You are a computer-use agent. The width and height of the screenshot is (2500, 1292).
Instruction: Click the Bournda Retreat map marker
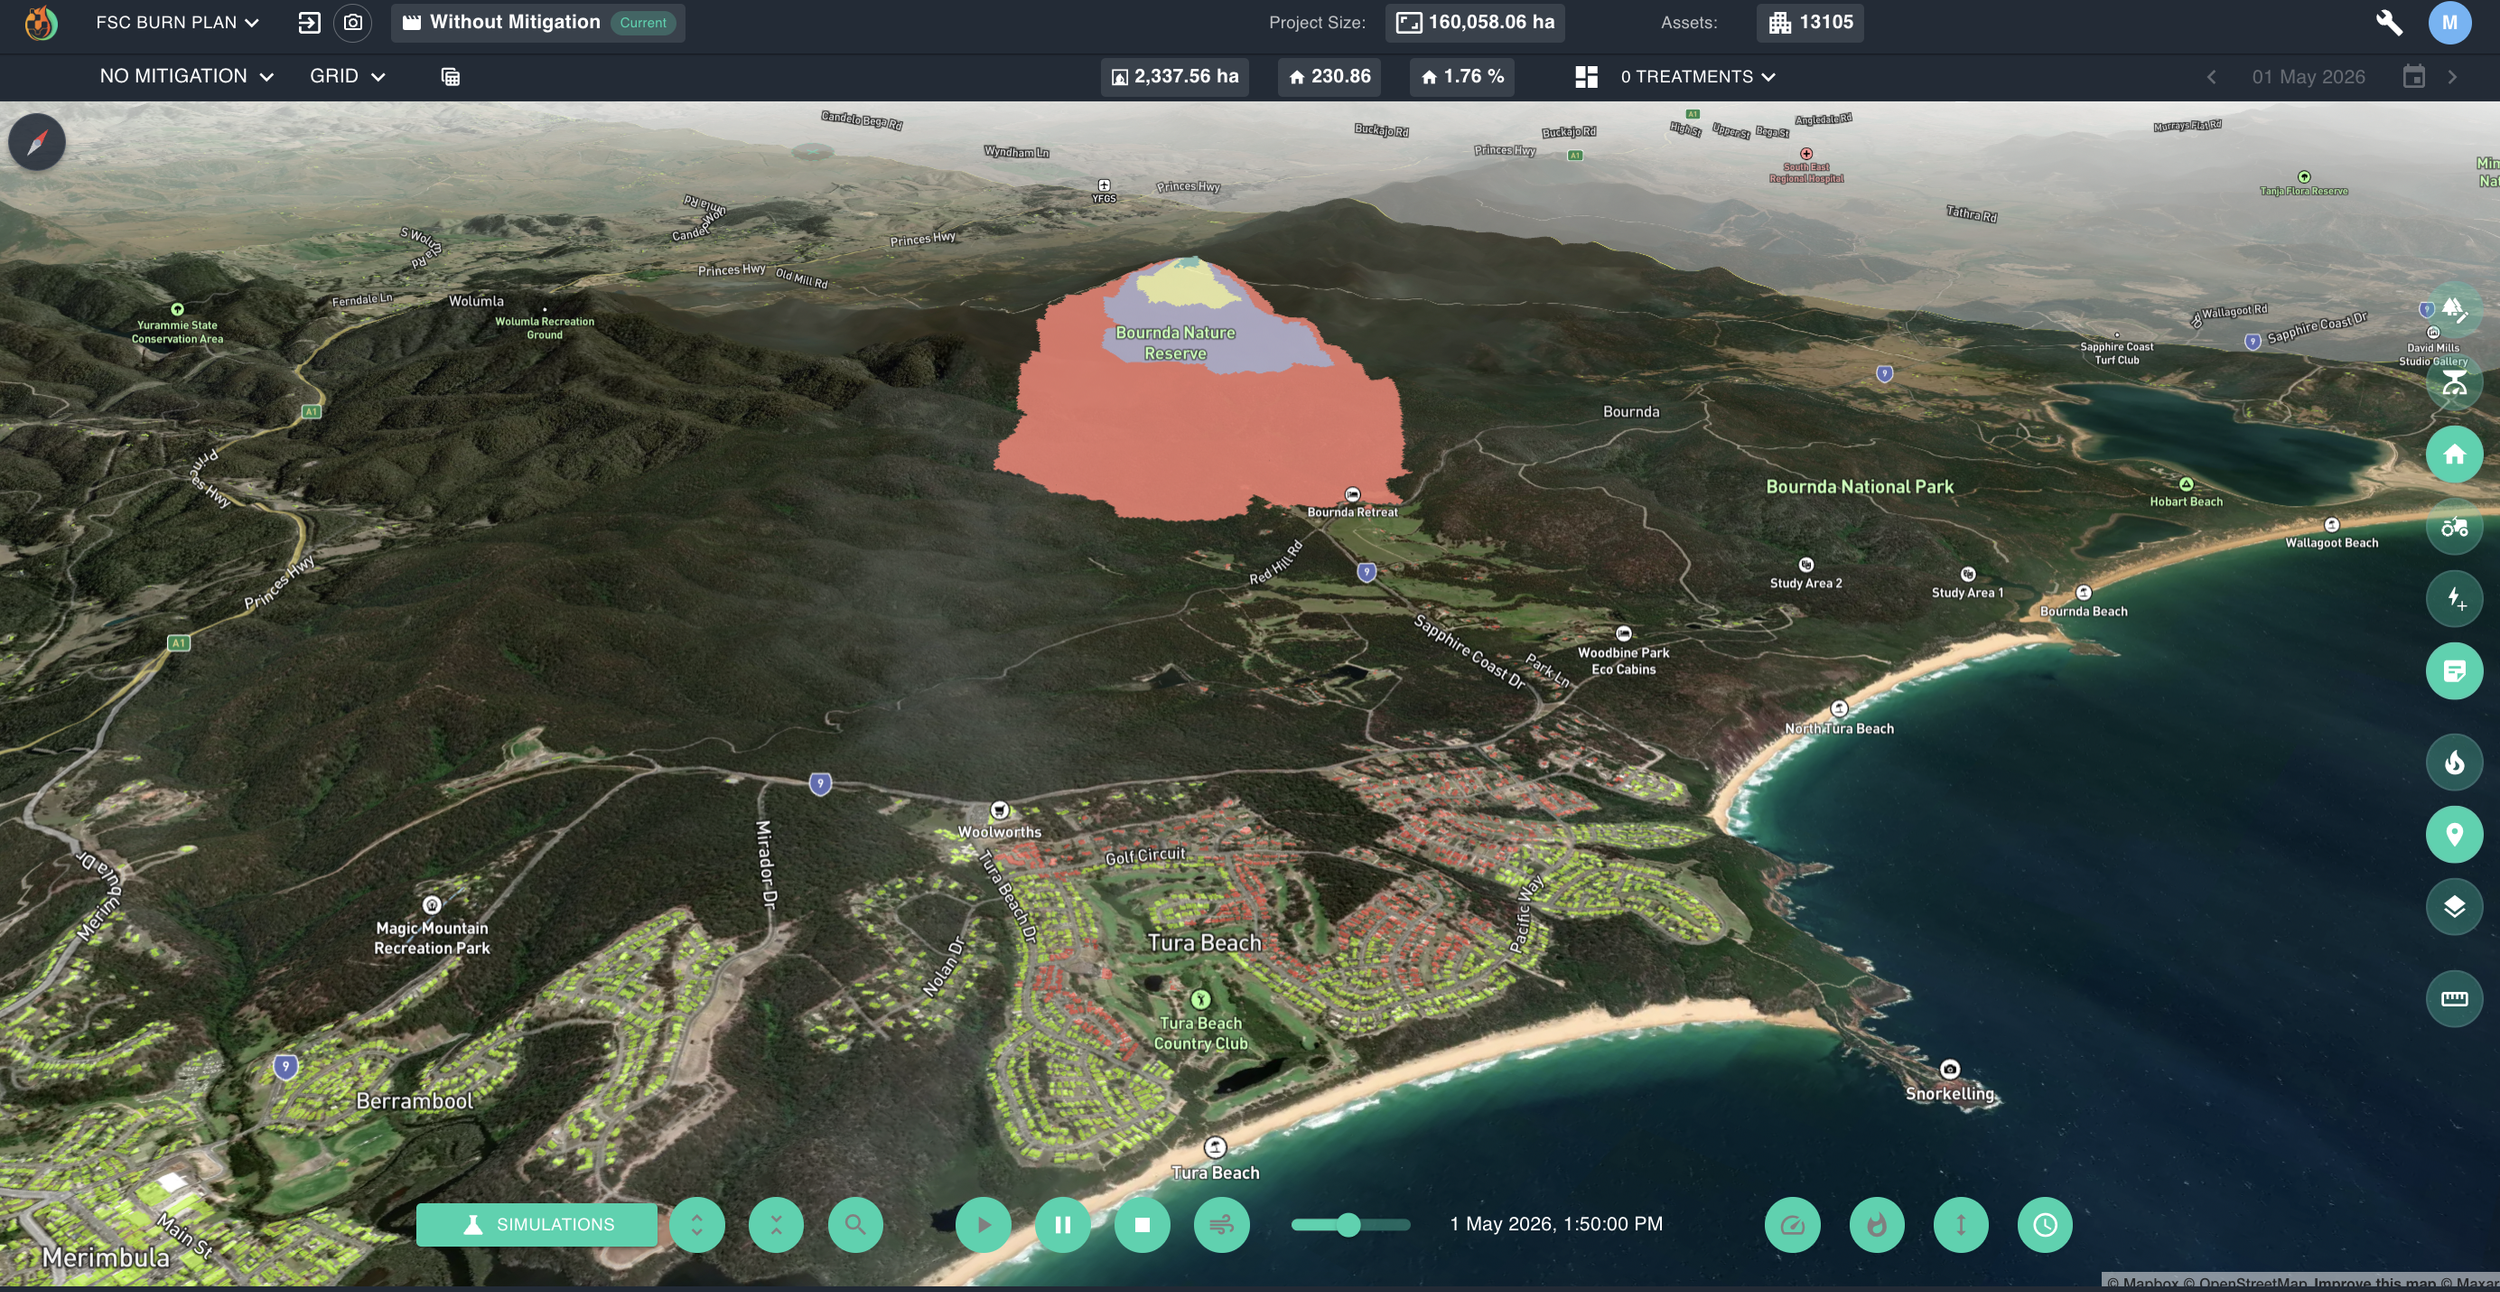click(1352, 494)
